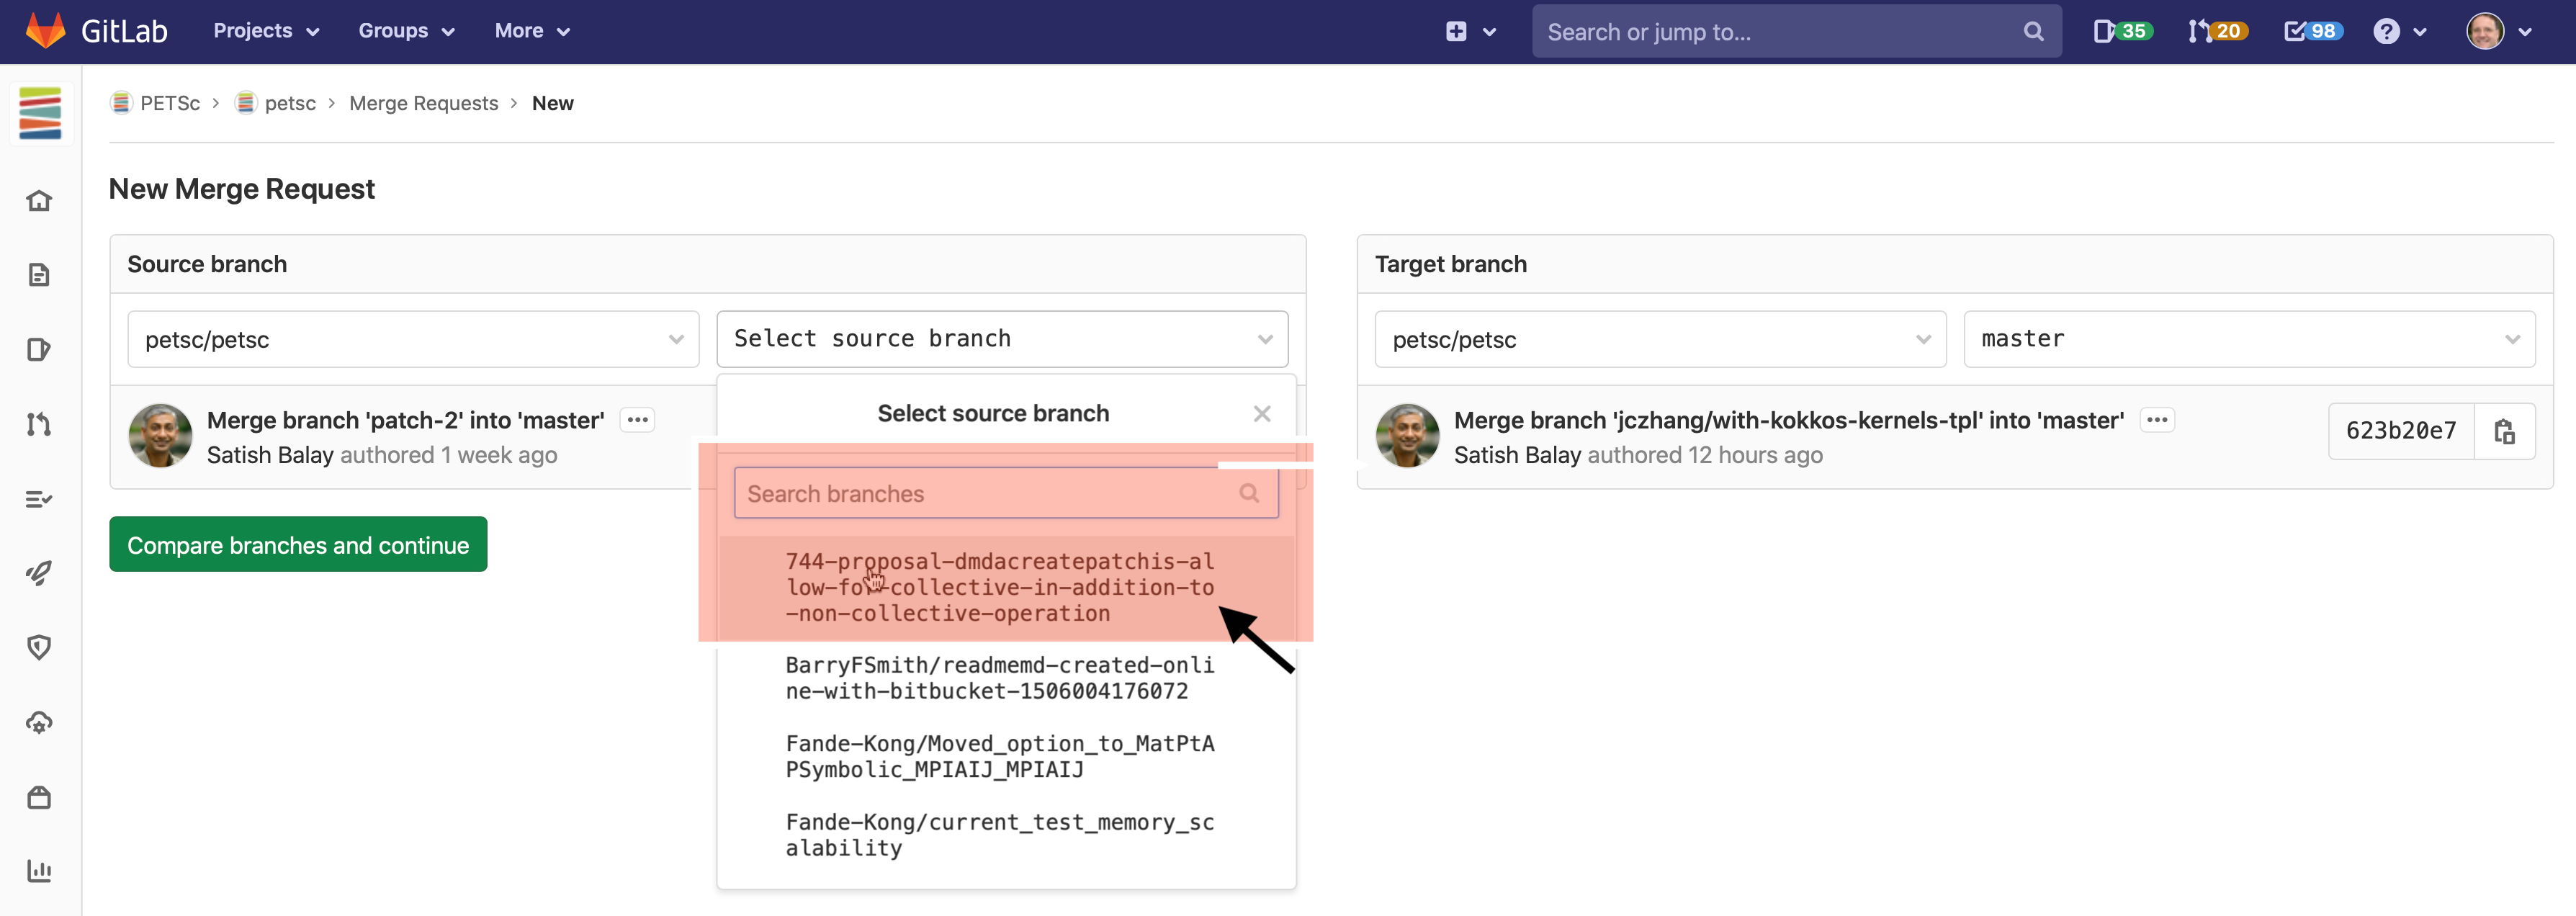2576x916 pixels.
Task: Open target branch dropdown master
Action: click(x=2249, y=339)
